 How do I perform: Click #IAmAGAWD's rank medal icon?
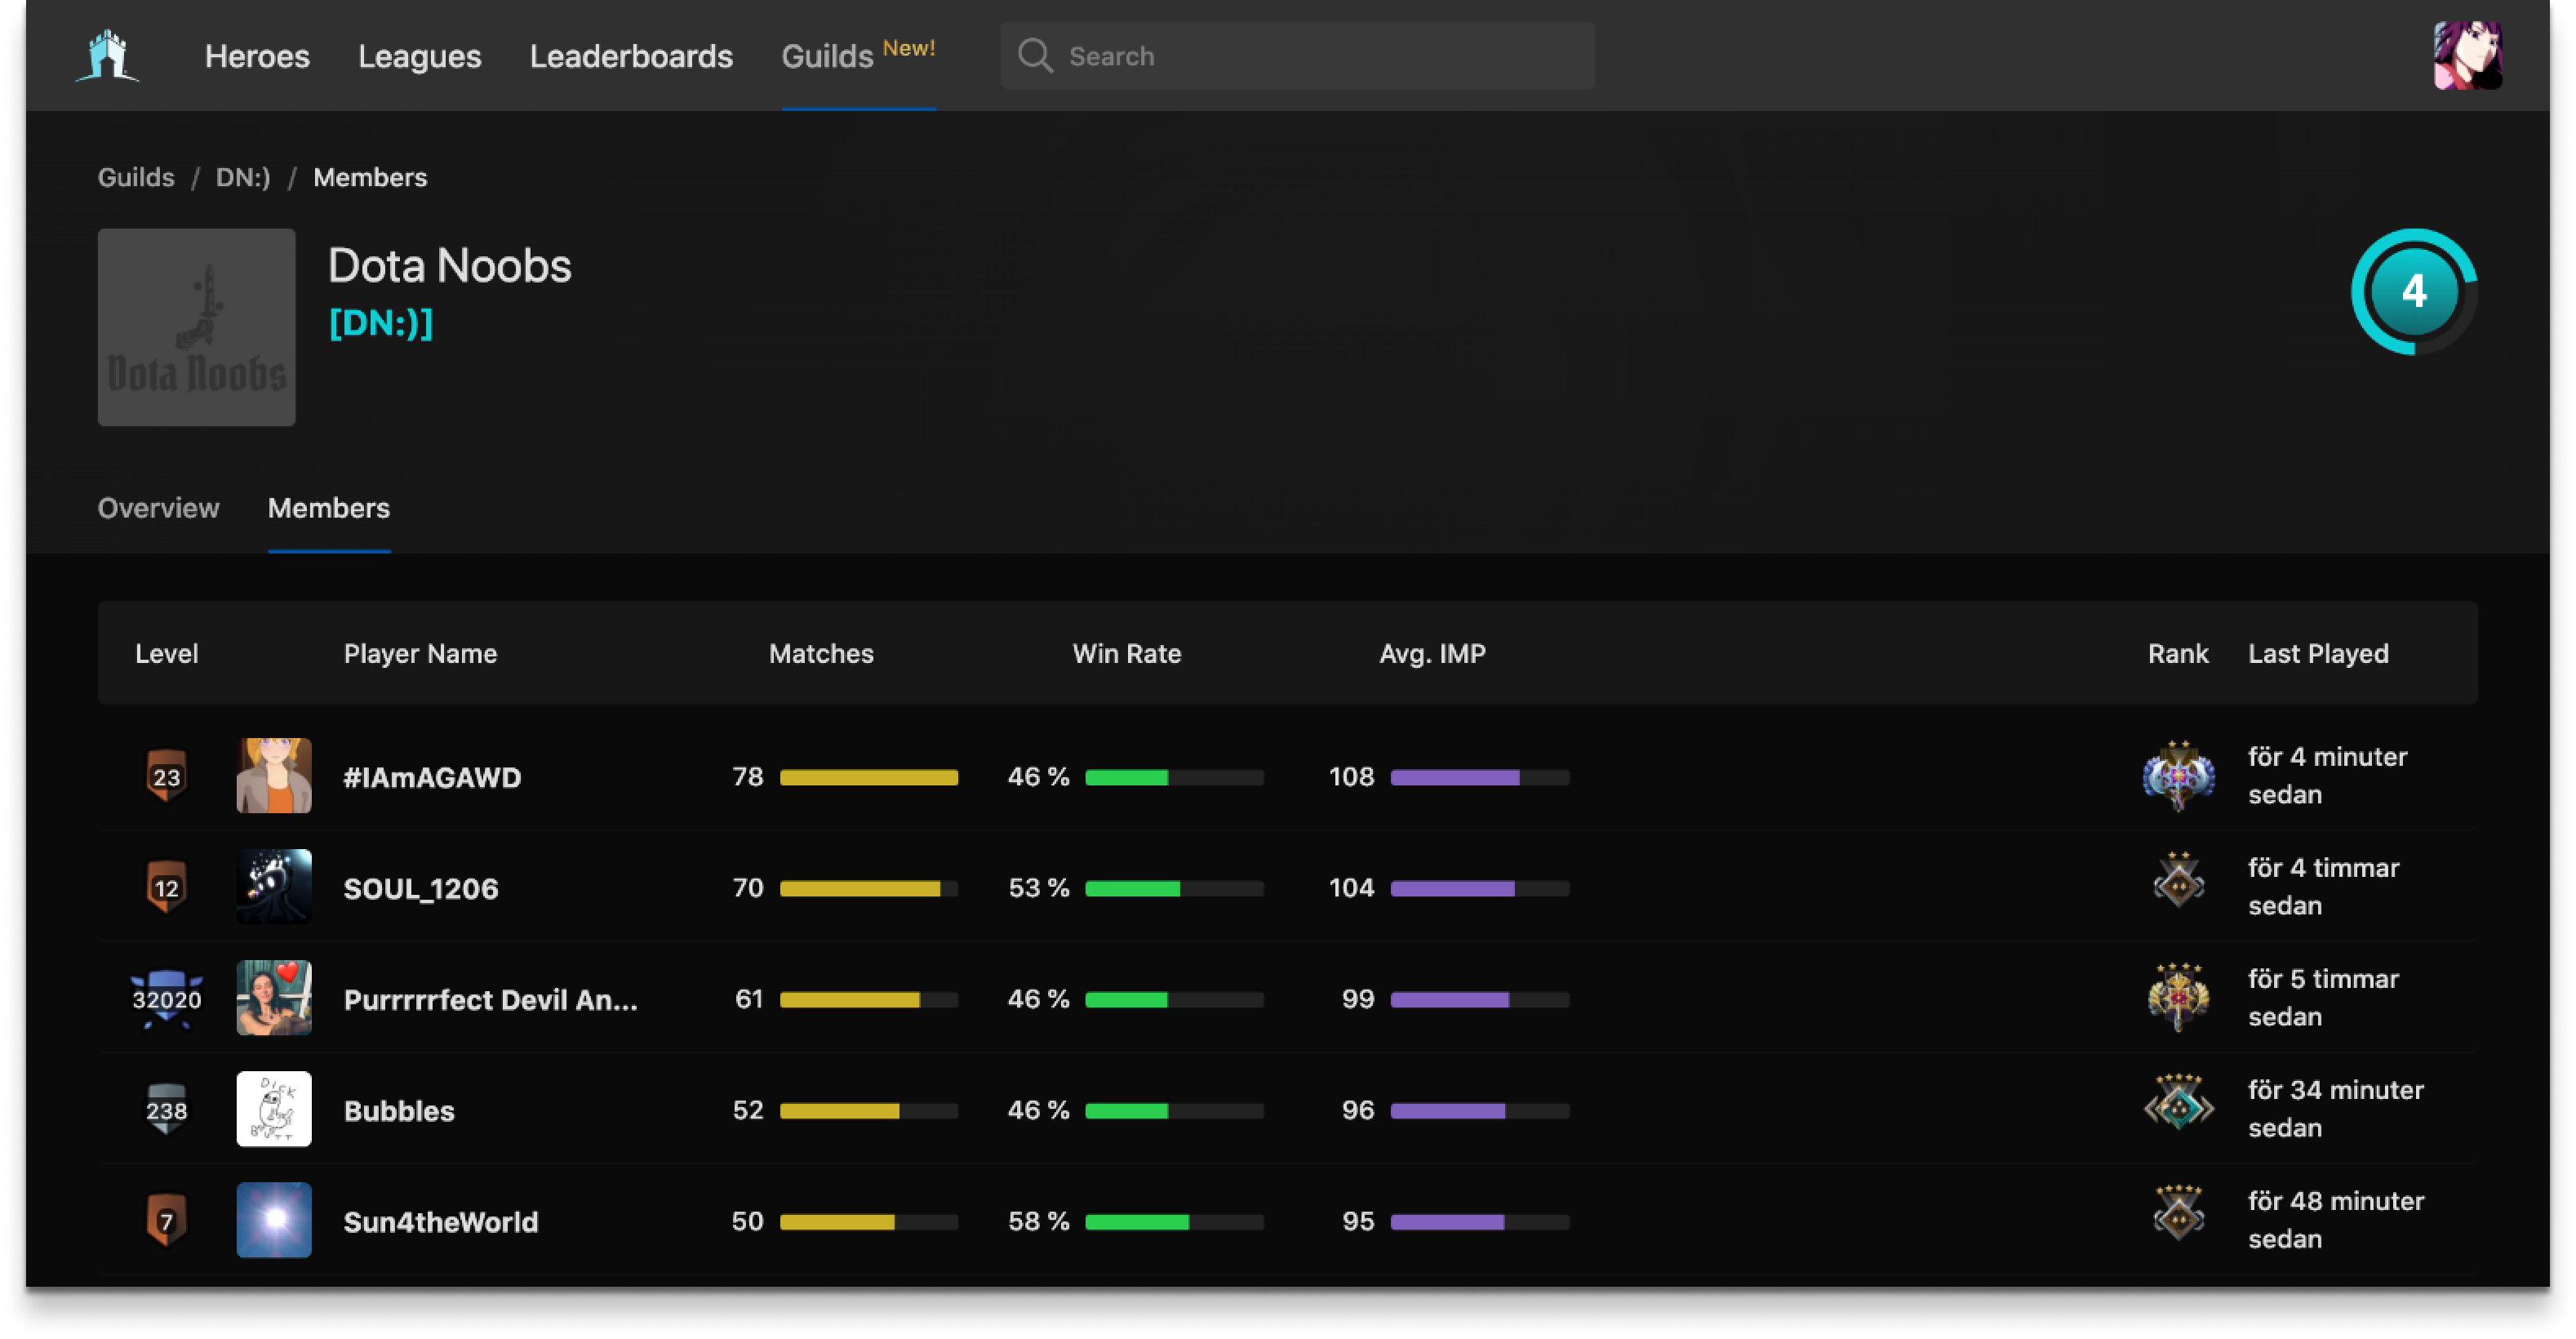pos(2178,776)
